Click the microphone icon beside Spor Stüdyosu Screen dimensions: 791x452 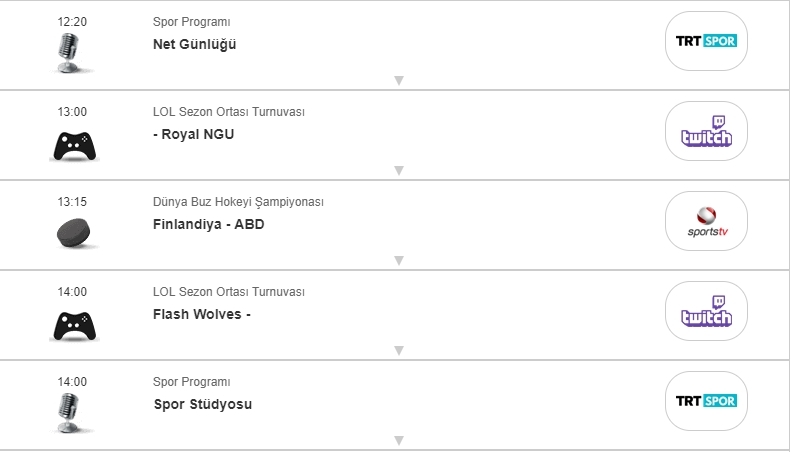click(x=68, y=413)
